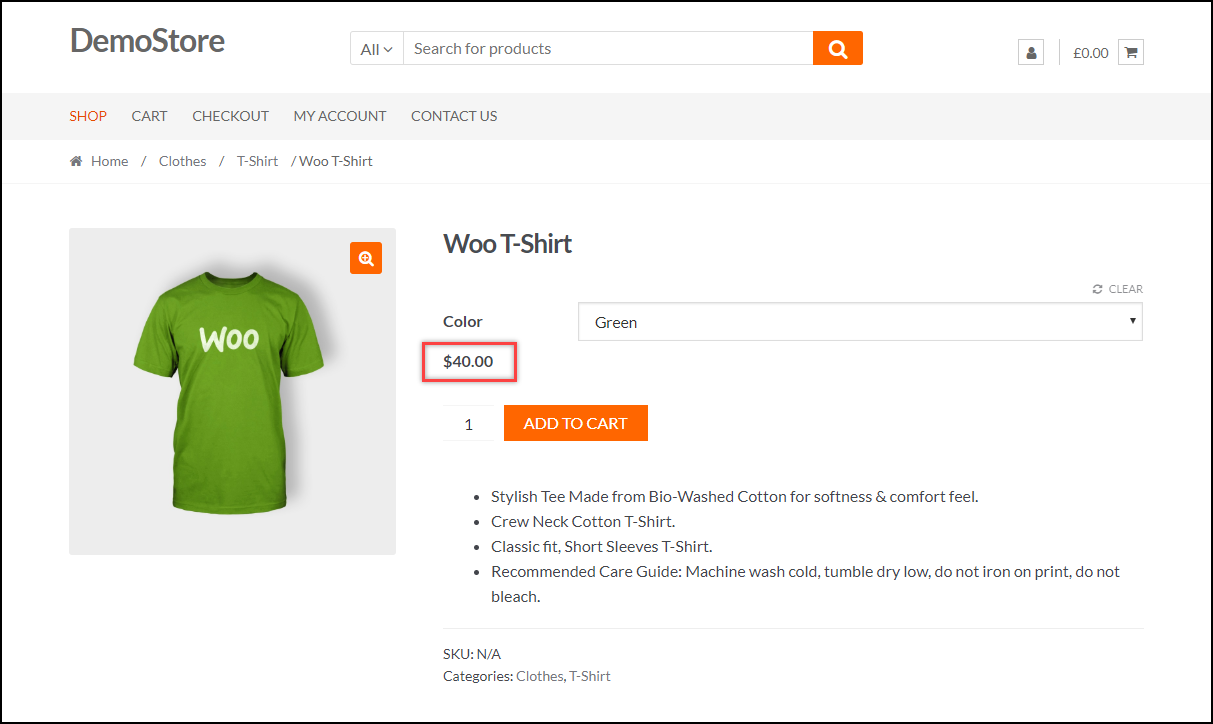Navigate to My Account menu item

(x=340, y=116)
